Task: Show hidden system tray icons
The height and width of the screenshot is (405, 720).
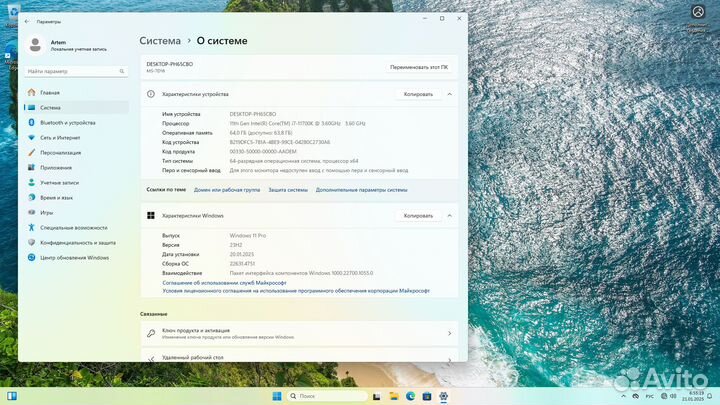Action: coord(623,396)
